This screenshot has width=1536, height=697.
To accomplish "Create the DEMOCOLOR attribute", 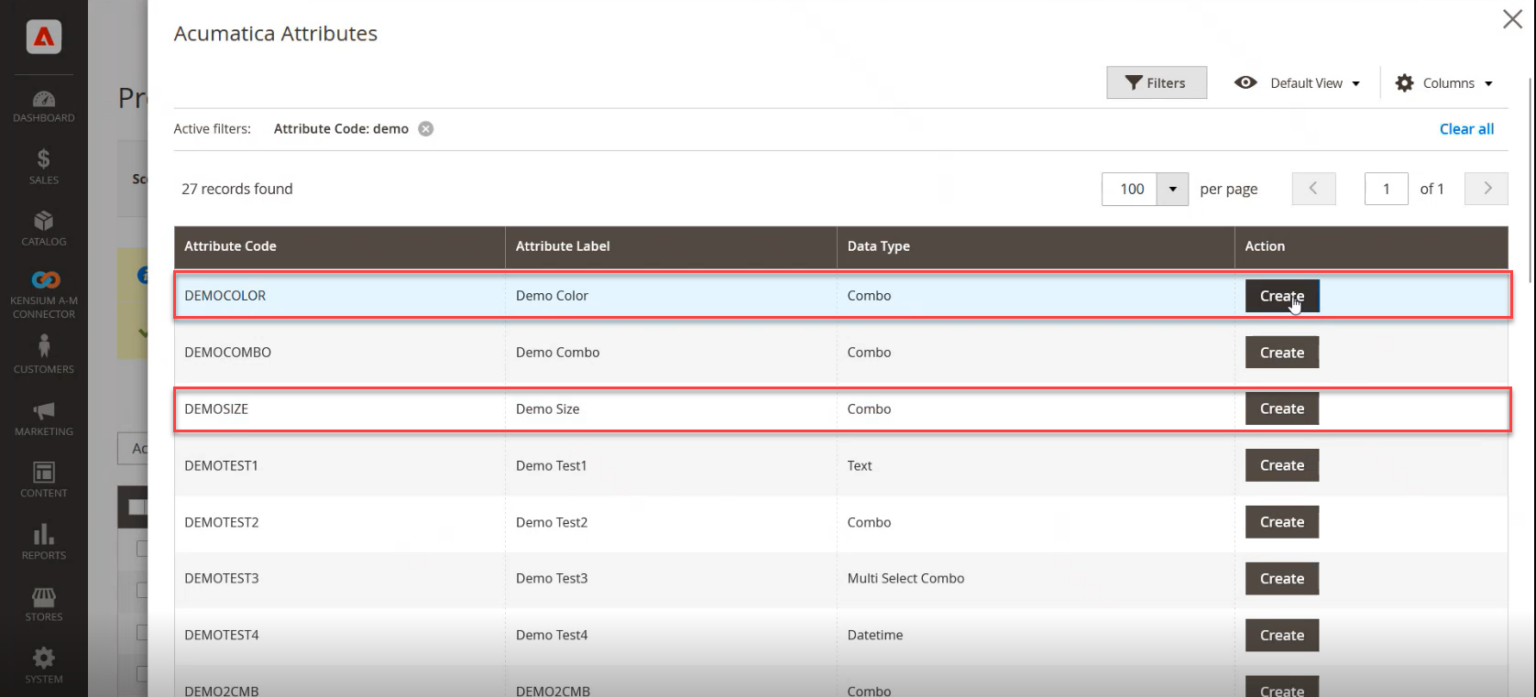I will point(1282,296).
